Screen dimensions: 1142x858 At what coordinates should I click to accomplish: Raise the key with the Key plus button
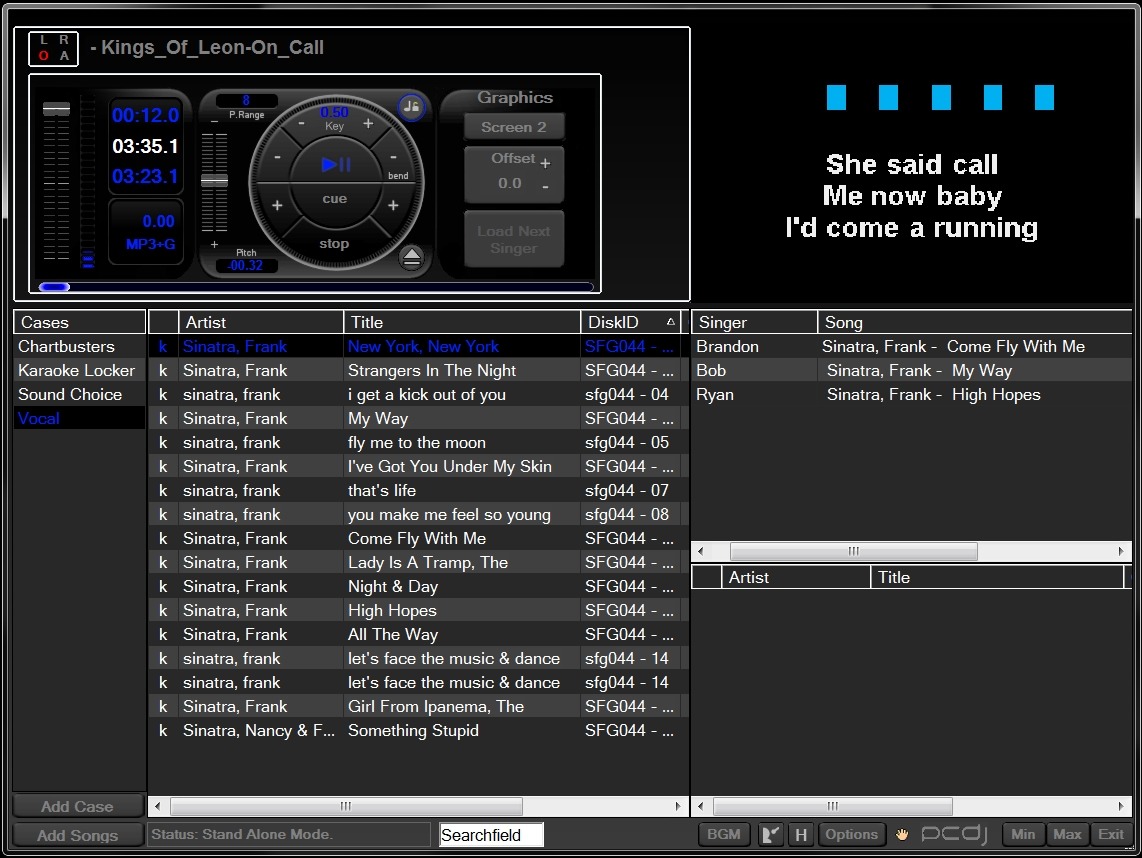coord(369,124)
